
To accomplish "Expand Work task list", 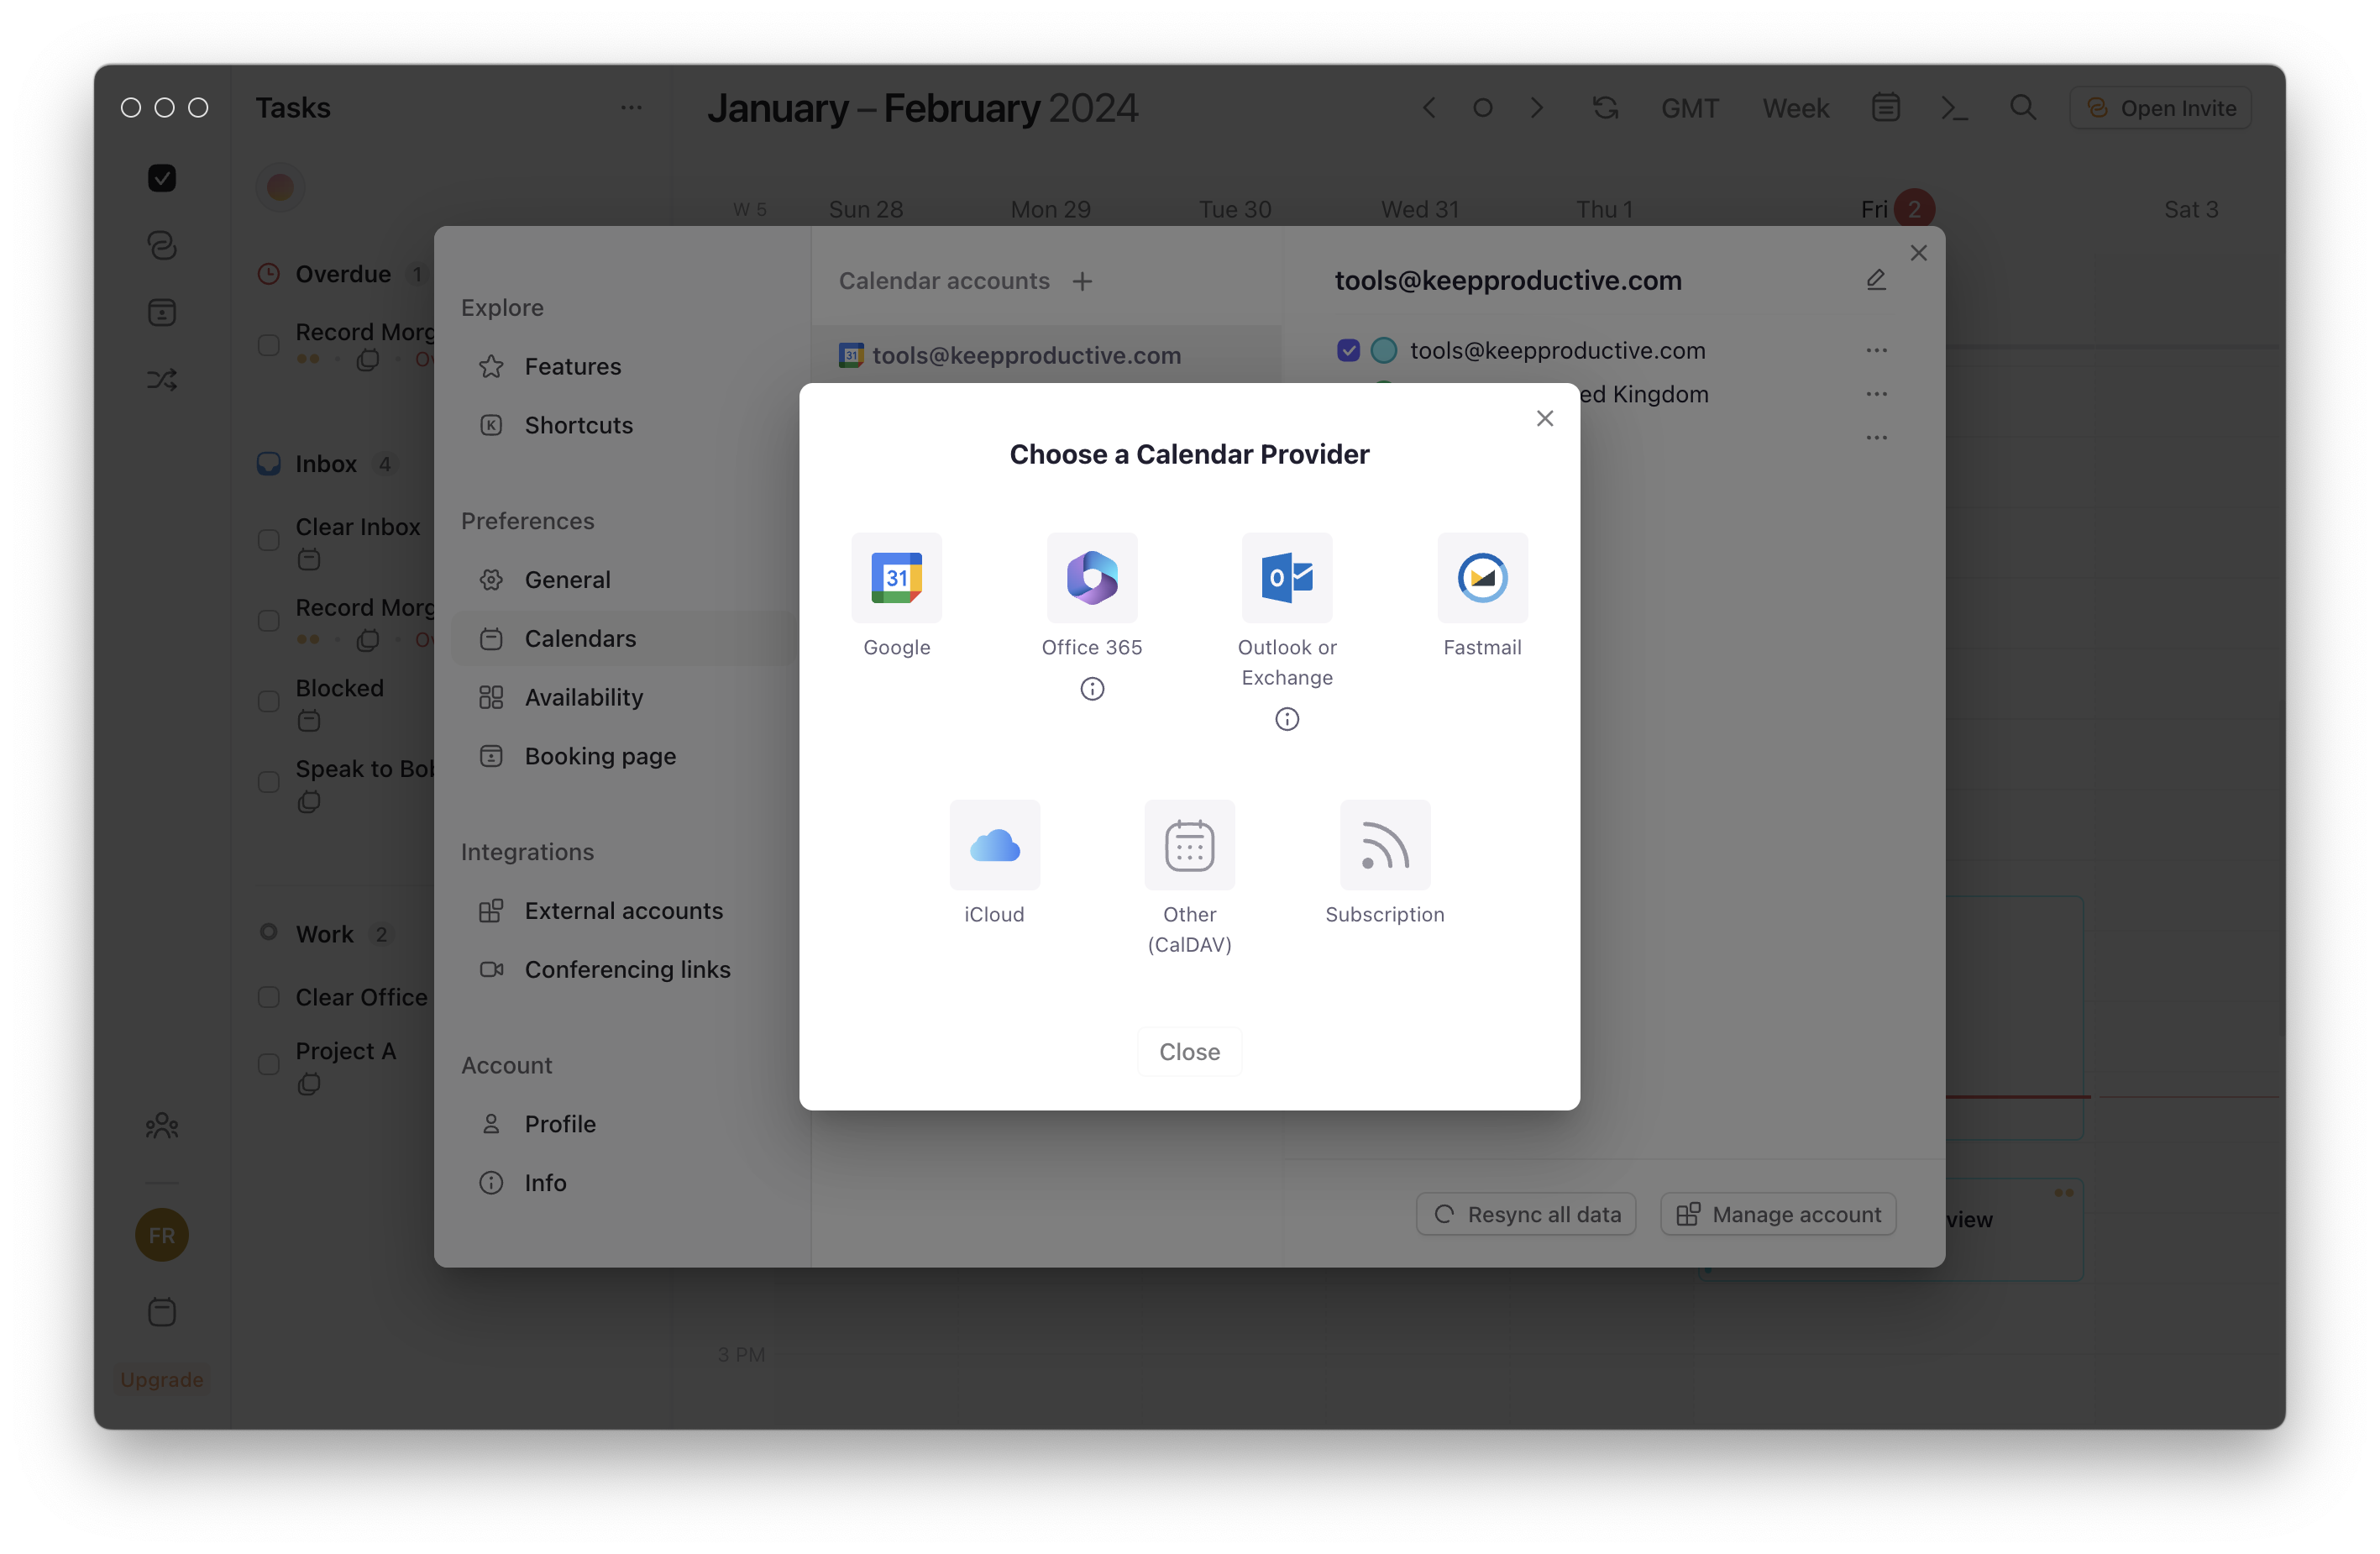I will tap(324, 934).
